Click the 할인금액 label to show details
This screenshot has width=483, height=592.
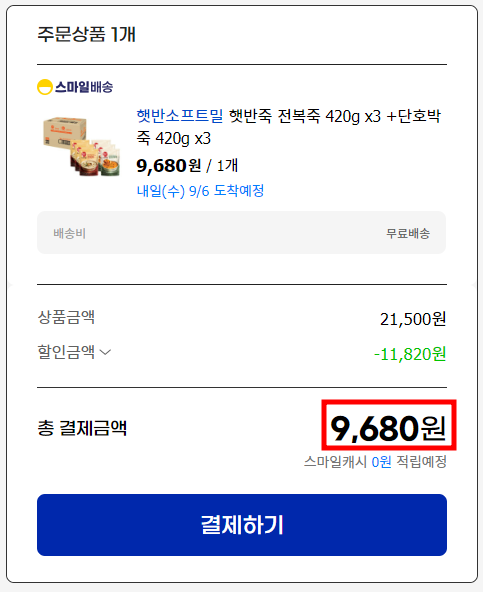(66, 352)
